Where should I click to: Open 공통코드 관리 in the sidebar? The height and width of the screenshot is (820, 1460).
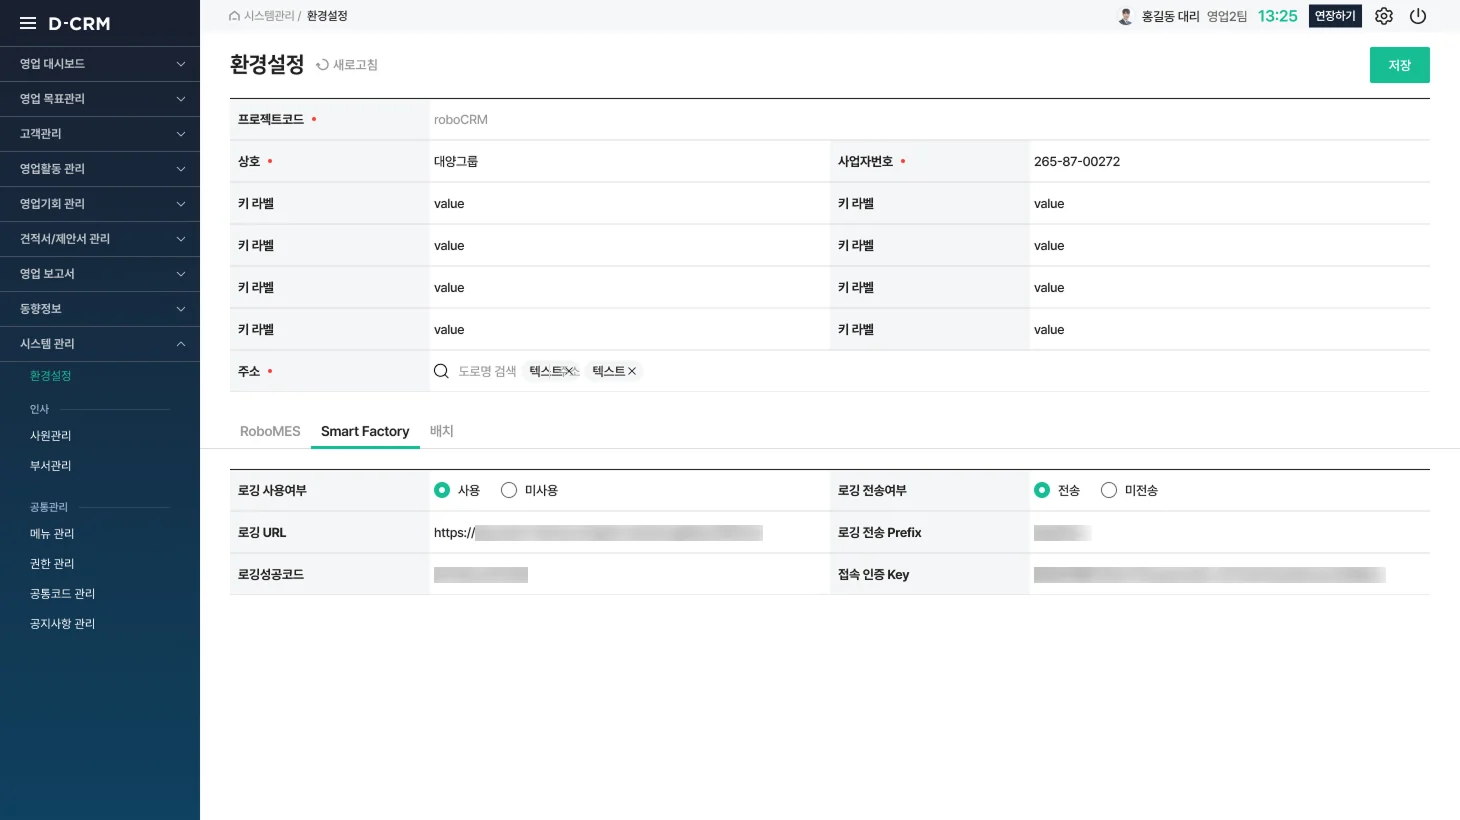click(x=62, y=594)
